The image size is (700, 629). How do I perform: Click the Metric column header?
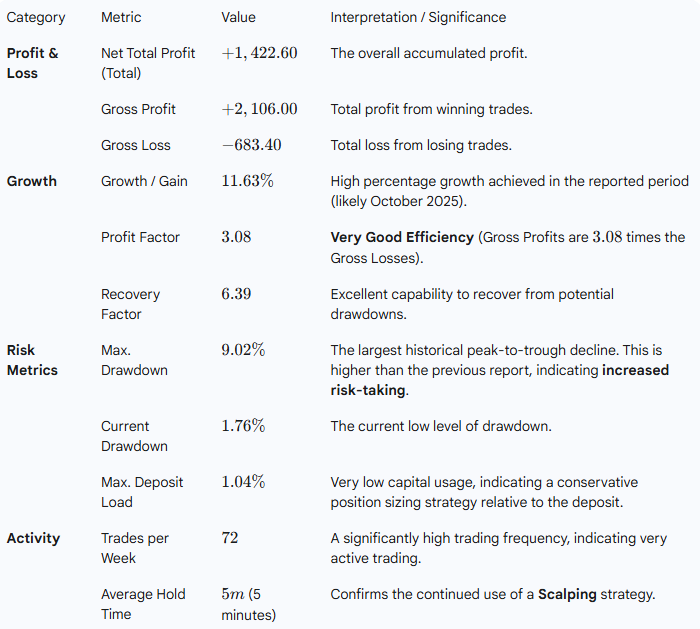tap(121, 17)
